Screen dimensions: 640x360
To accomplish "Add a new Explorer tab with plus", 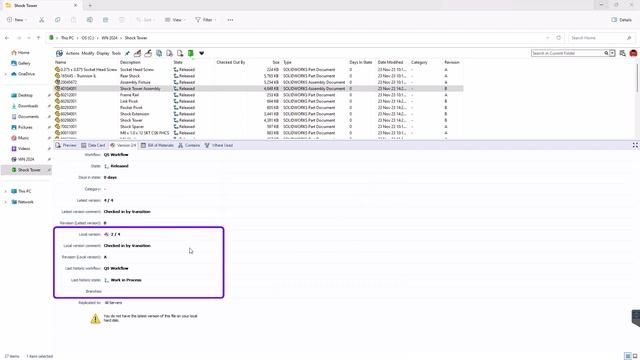I will (x=90, y=5).
